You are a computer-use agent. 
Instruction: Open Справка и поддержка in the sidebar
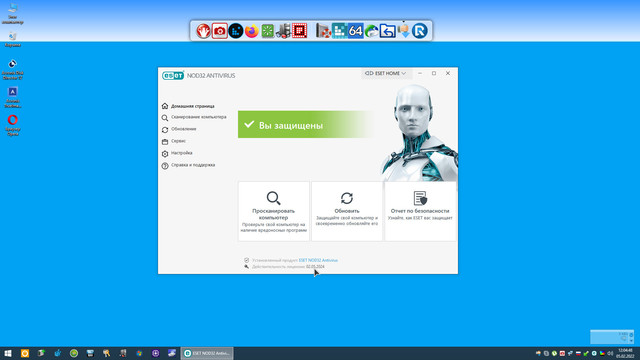tap(188, 165)
